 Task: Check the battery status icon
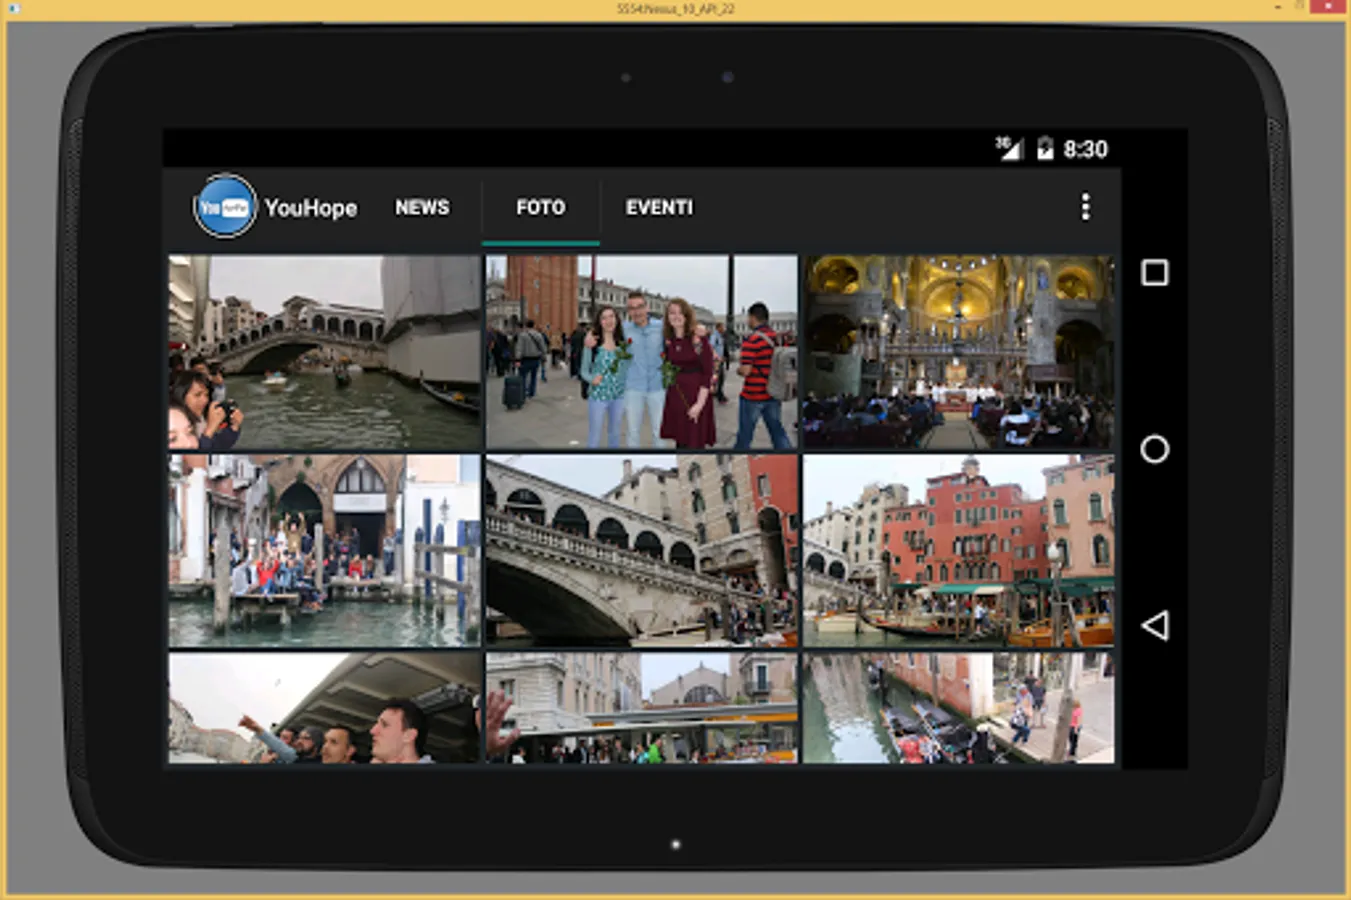[1045, 149]
